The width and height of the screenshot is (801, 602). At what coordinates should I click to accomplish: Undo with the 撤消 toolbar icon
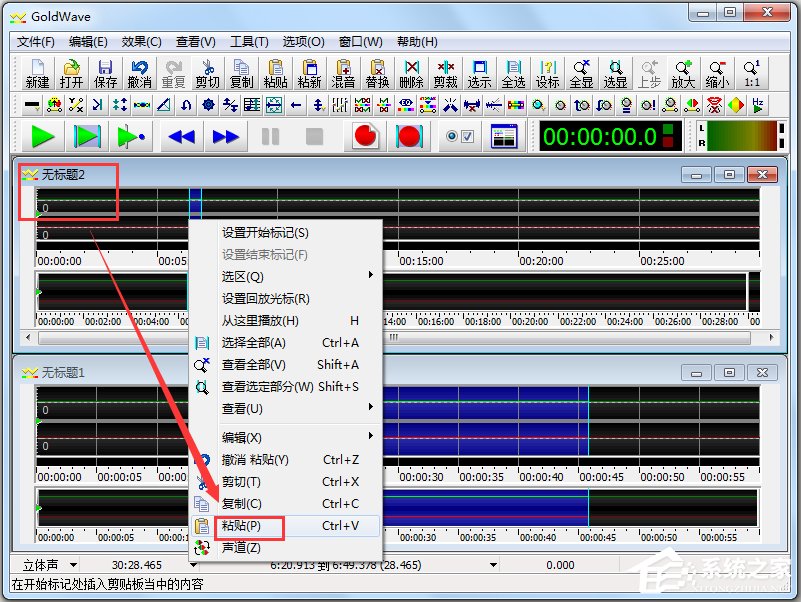[139, 74]
